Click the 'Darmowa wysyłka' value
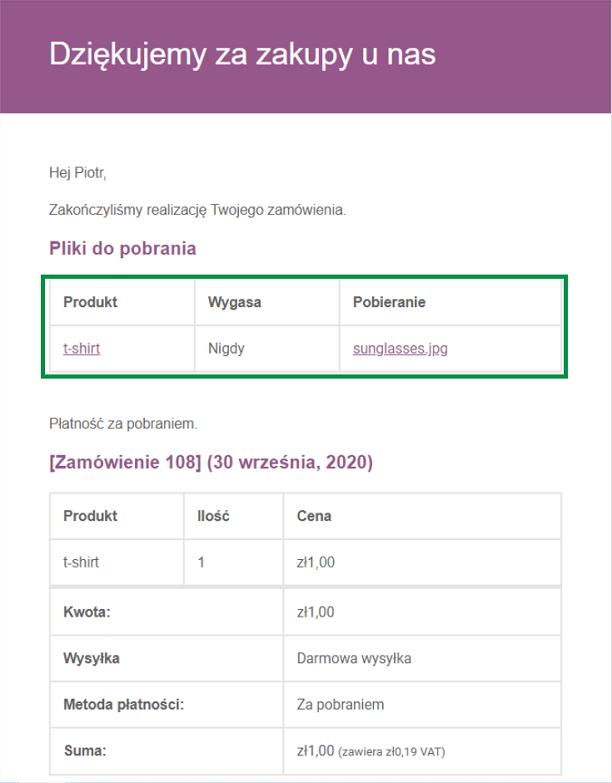 pyautogui.click(x=354, y=658)
